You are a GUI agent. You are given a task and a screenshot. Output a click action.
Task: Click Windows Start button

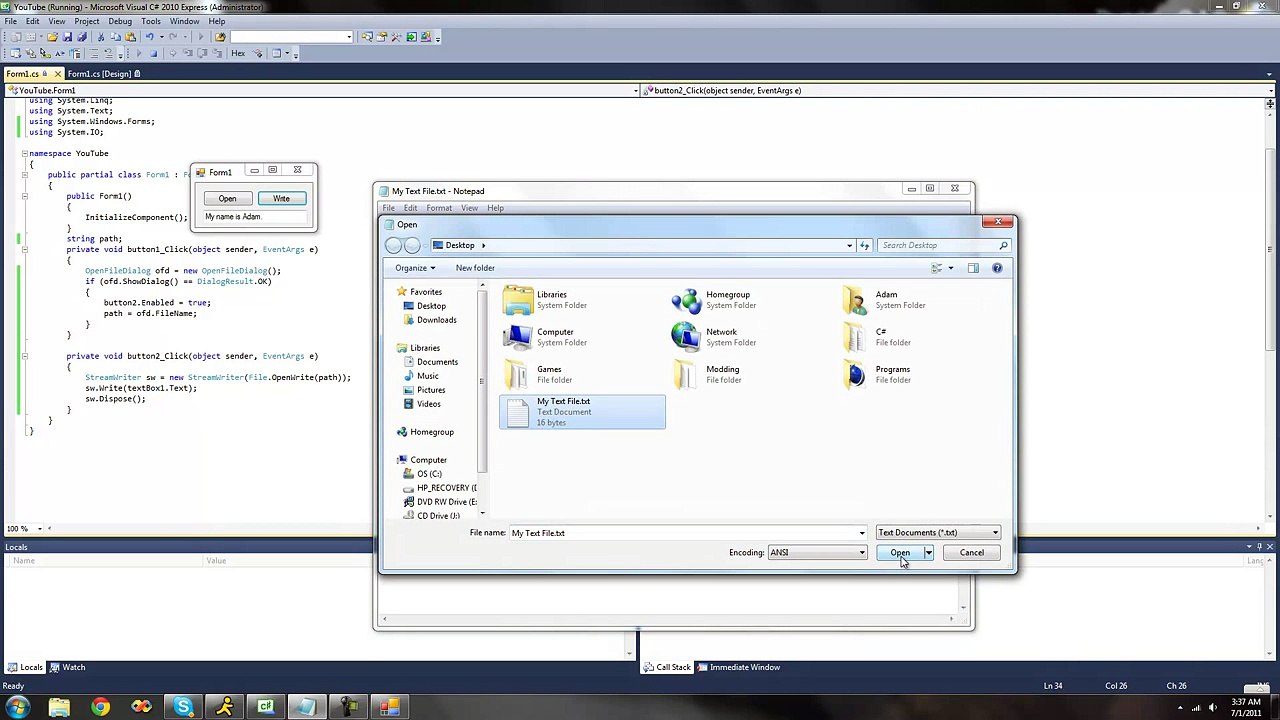(x=17, y=707)
